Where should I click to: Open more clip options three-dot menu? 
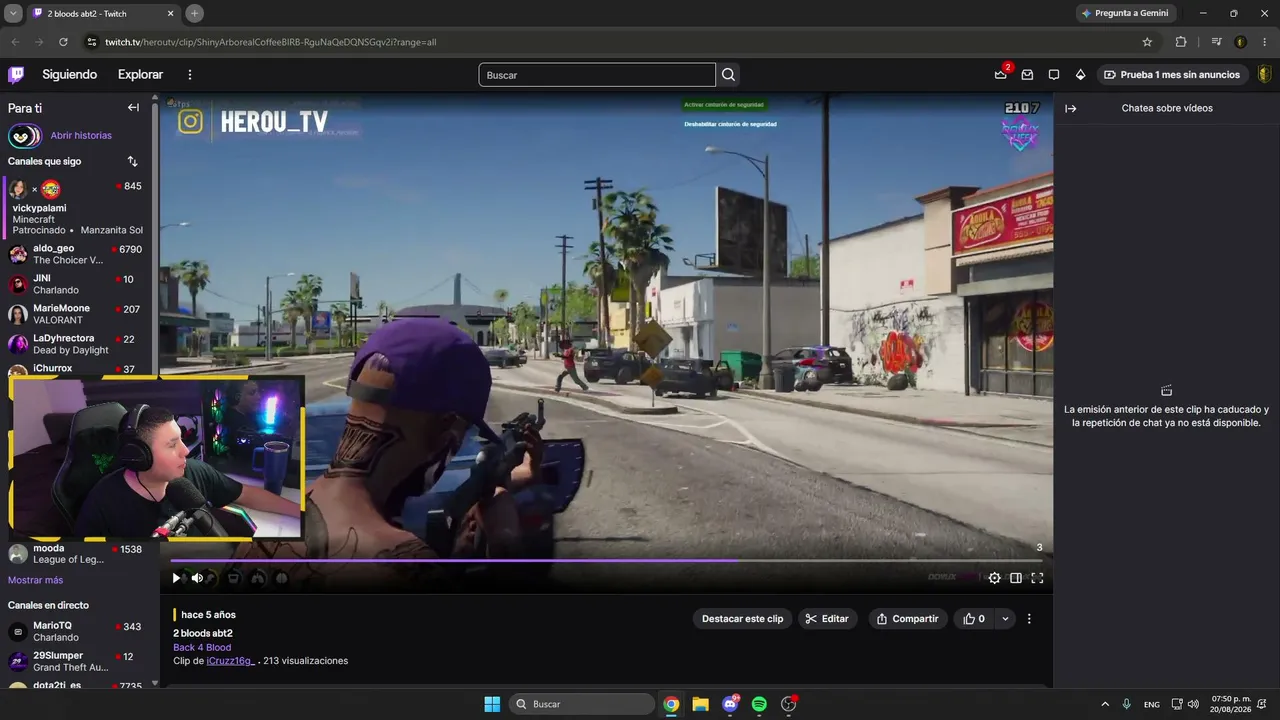1029,619
